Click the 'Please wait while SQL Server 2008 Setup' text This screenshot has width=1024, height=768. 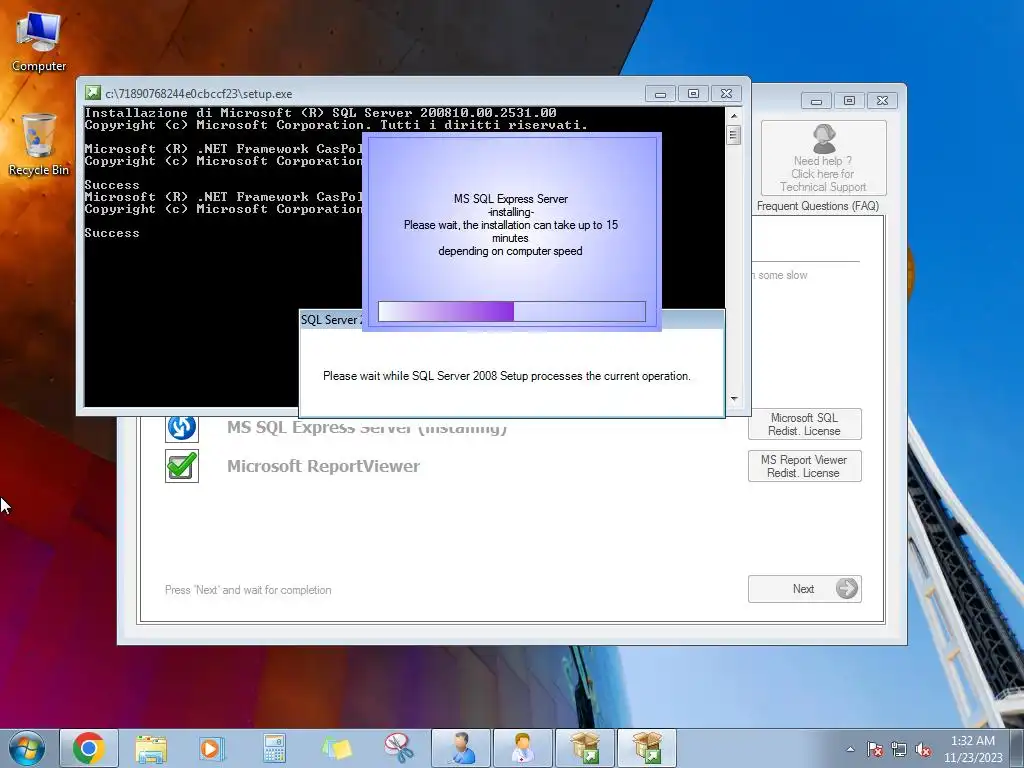click(x=507, y=376)
